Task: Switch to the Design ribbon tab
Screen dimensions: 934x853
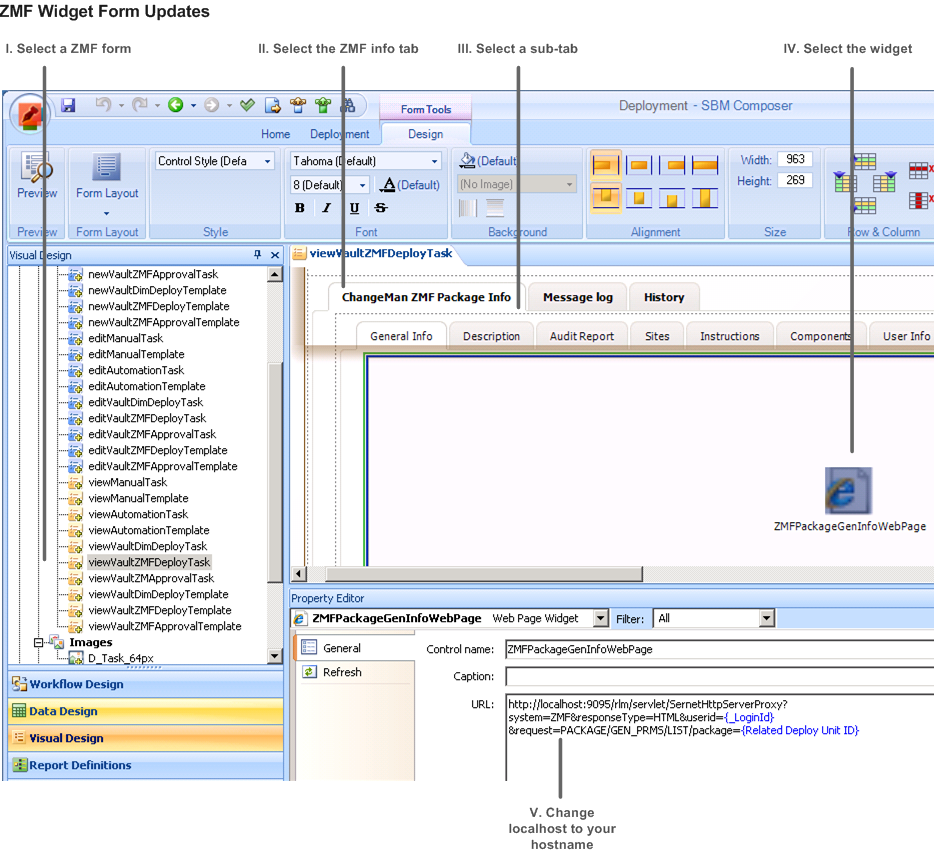Action: tap(425, 134)
